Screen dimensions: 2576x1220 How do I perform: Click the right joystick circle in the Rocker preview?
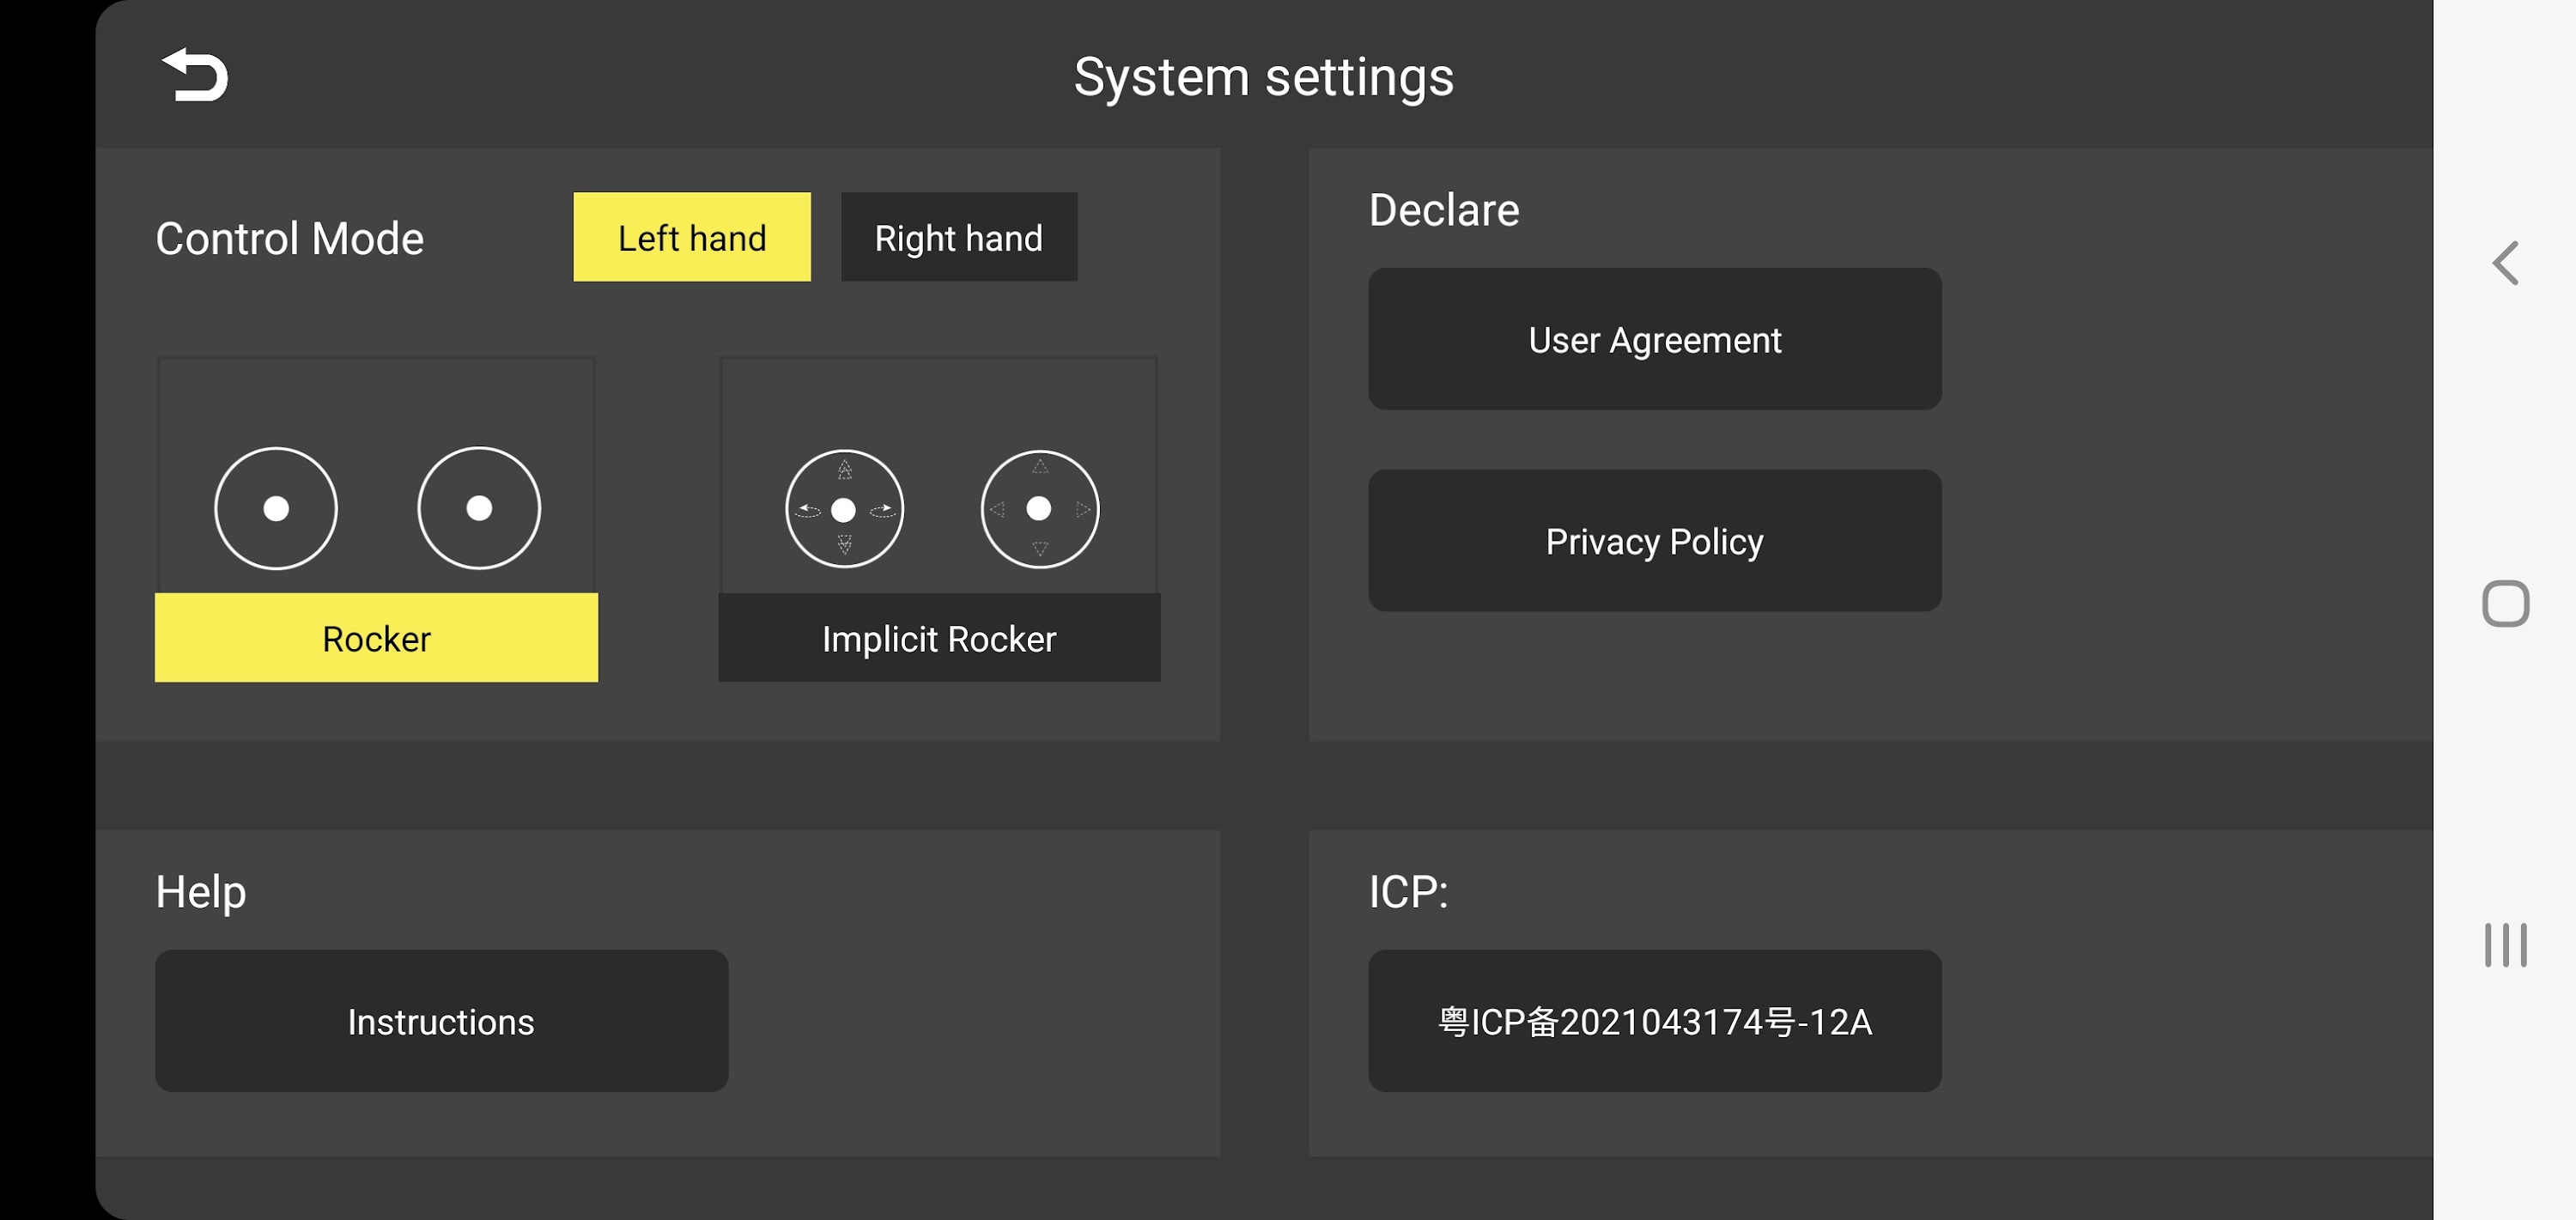[479, 508]
